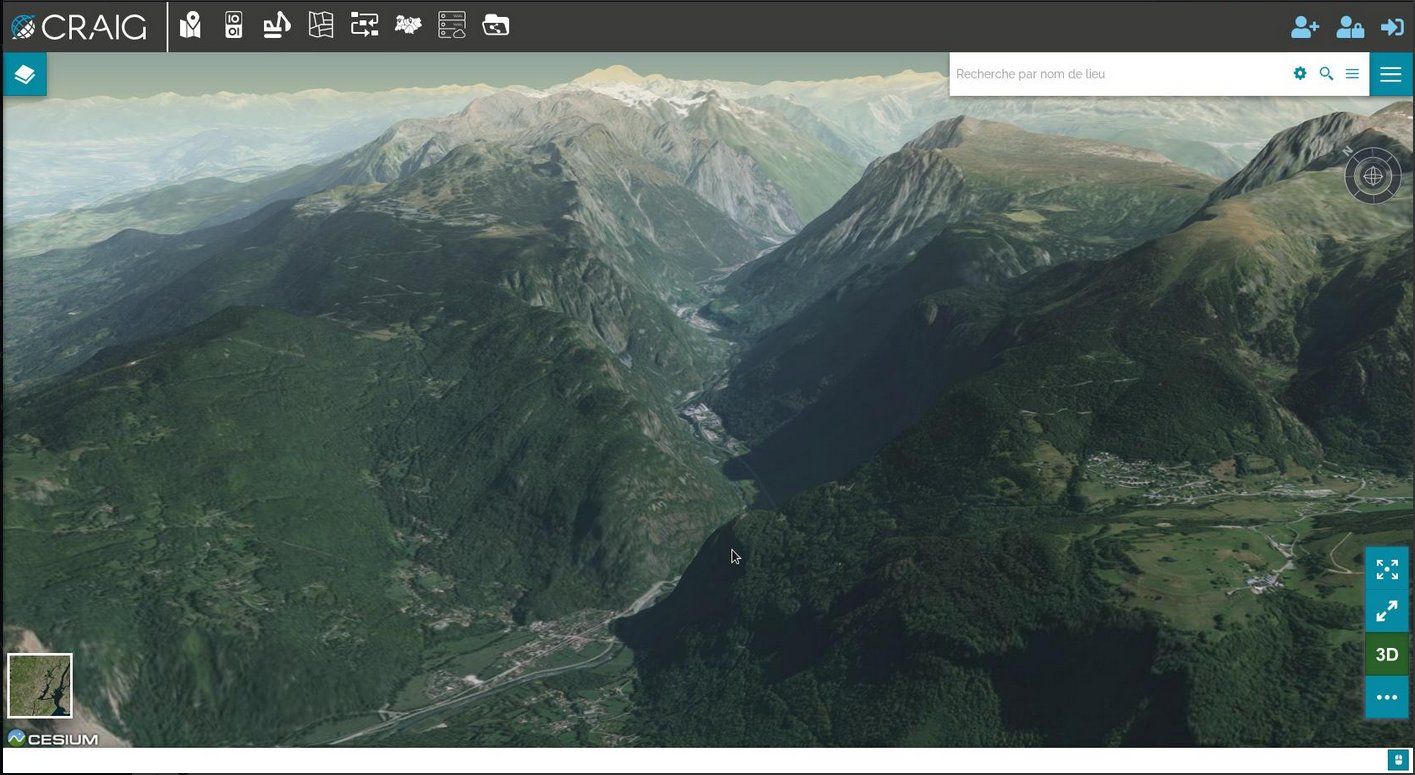Click the Cesium logo link
The width and height of the screenshot is (1415, 775).
(x=53, y=739)
